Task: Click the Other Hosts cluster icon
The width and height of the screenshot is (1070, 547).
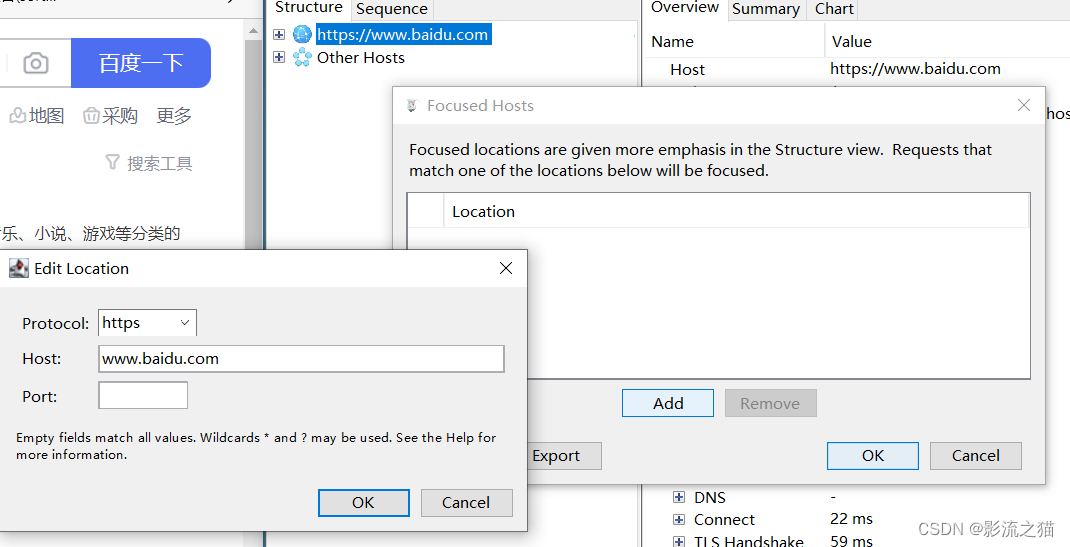Action: tap(302, 57)
